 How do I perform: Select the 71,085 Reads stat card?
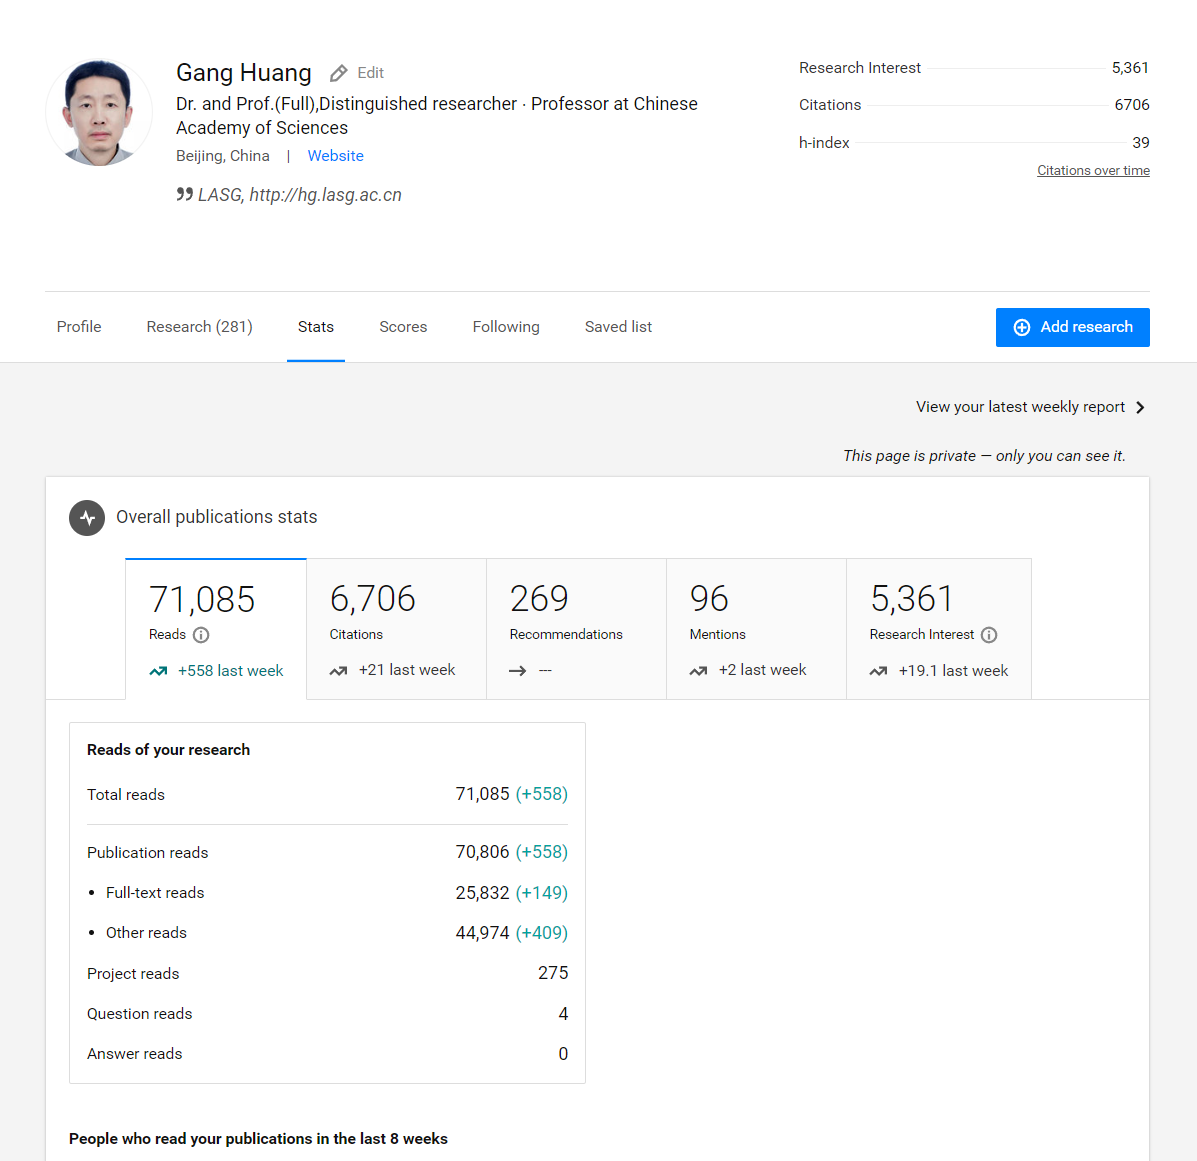pos(216,629)
